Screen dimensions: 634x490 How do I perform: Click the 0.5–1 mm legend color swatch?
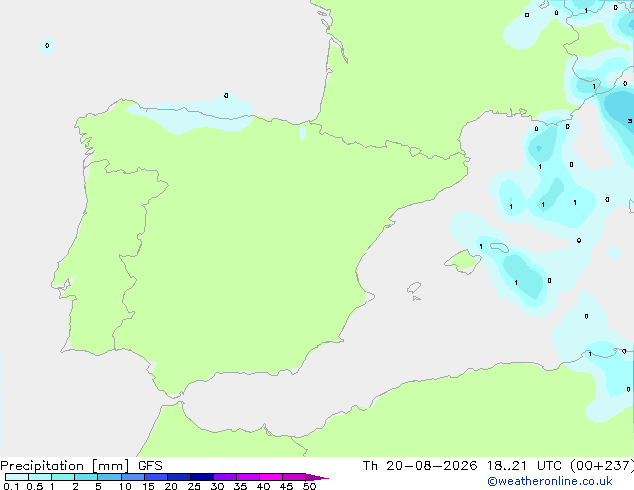40,477
